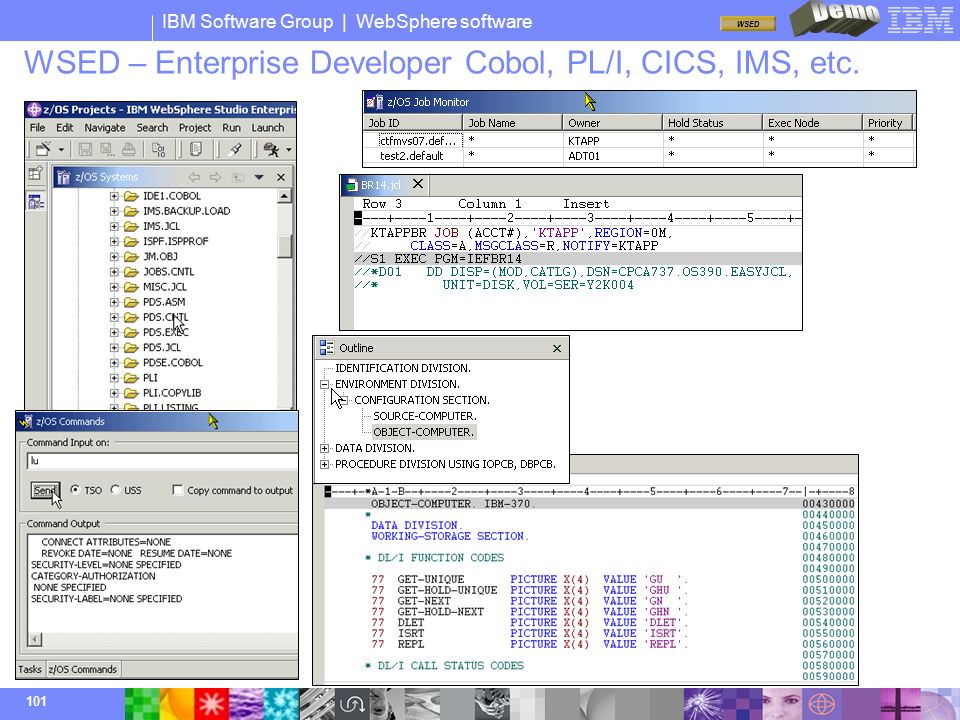Select the USS radio button
This screenshot has height=720, width=960.
coord(115,490)
